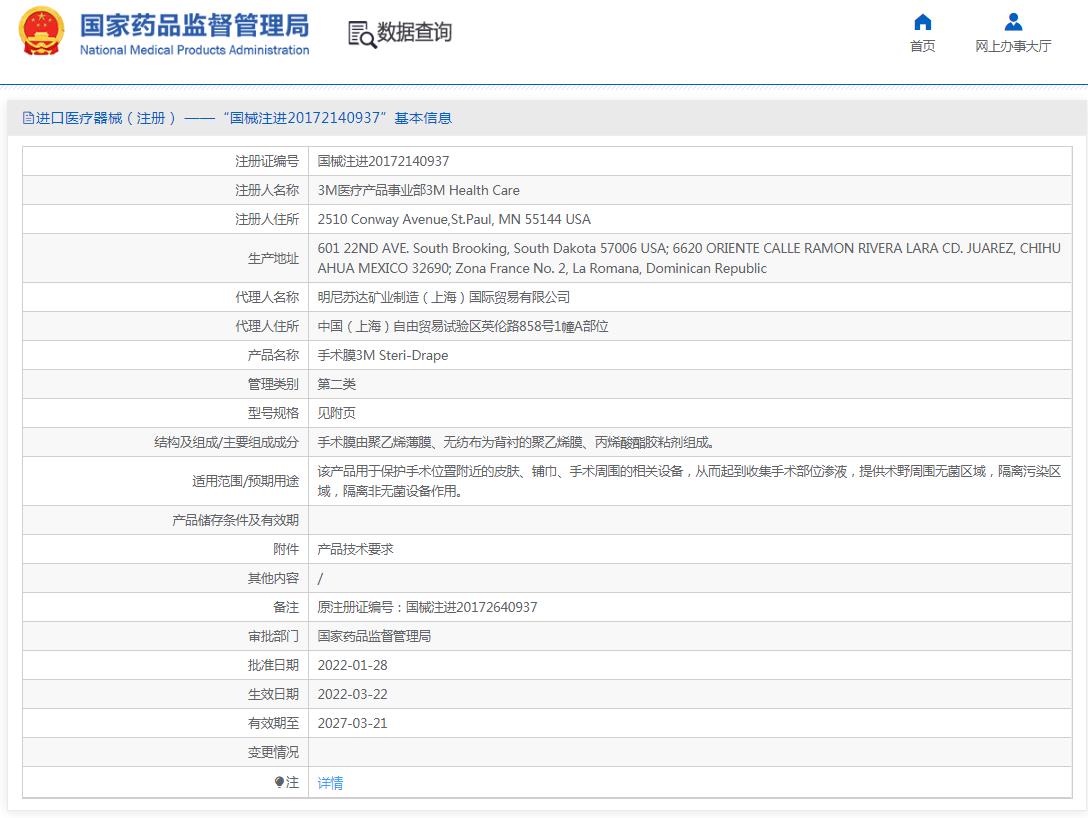1088x818 pixels.
Task: Click the 注册证编号 label
Action: click(x=267, y=161)
